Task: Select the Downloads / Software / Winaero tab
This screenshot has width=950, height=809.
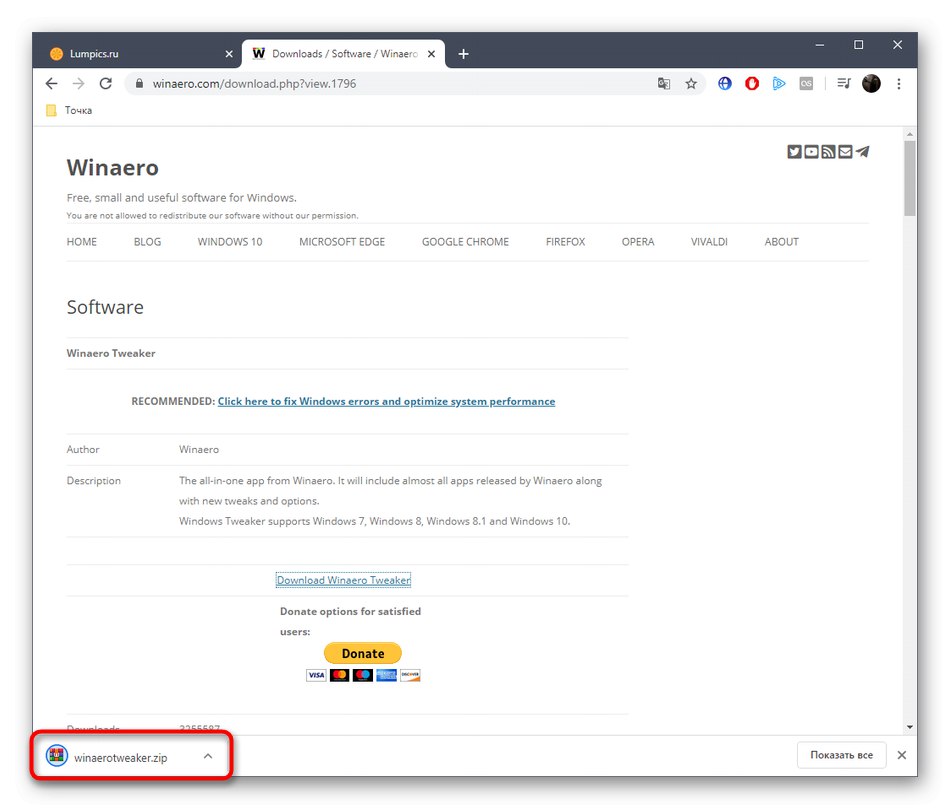Action: tap(343, 54)
